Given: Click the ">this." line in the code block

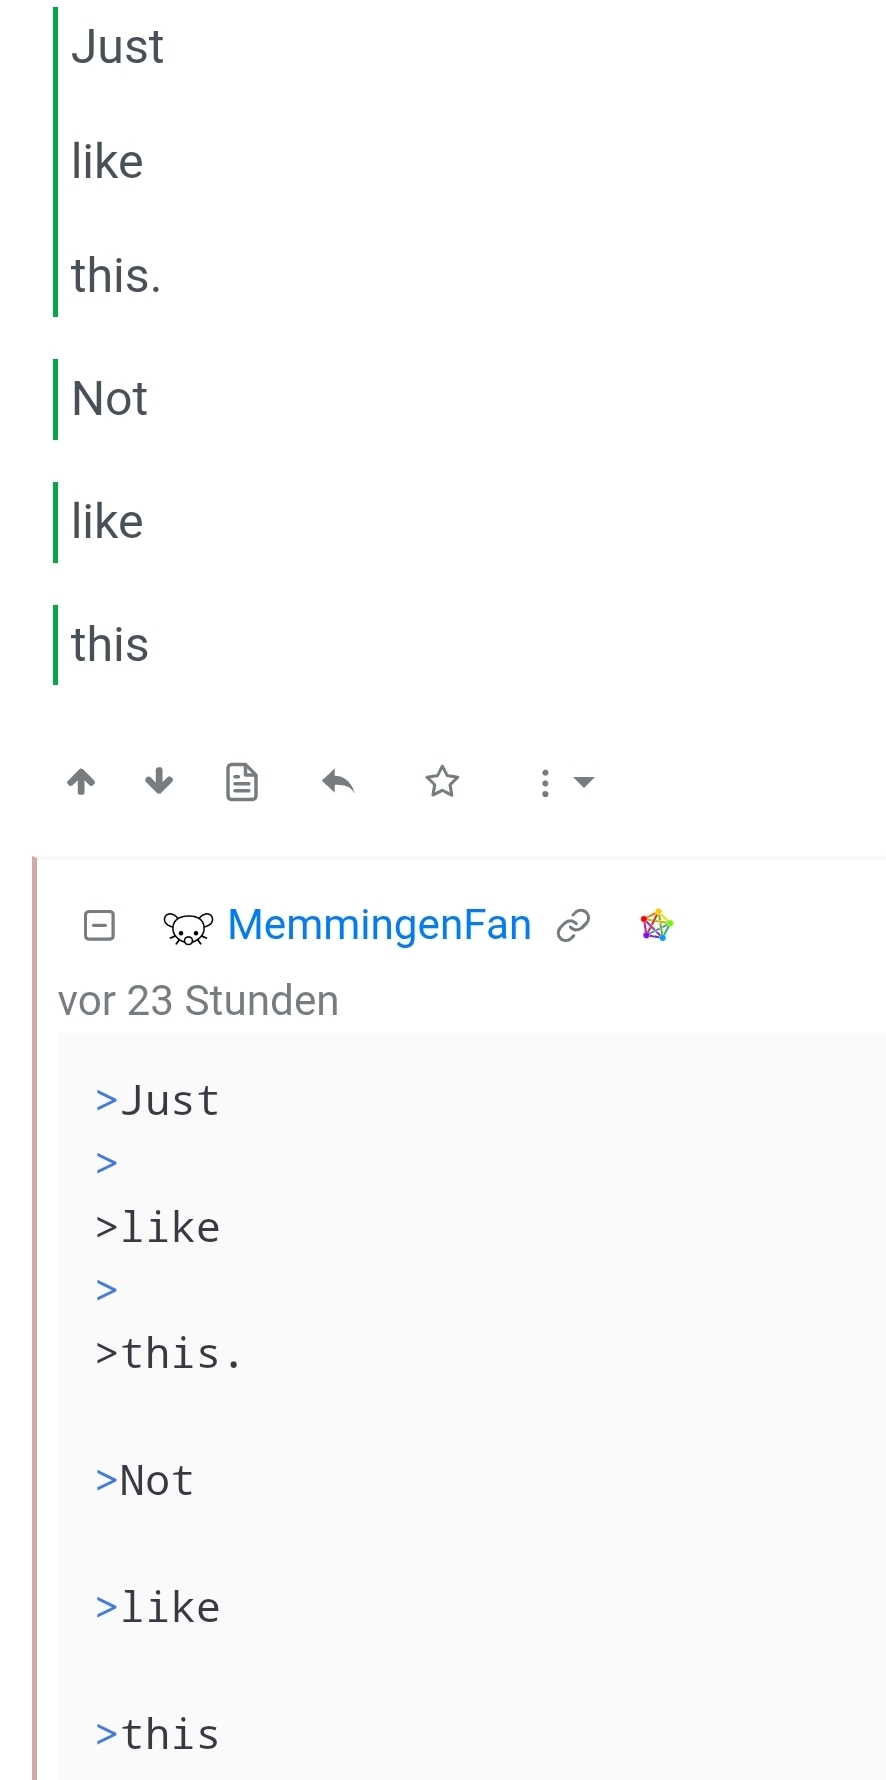Looking at the screenshot, I should pyautogui.click(x=169, y=1354).
